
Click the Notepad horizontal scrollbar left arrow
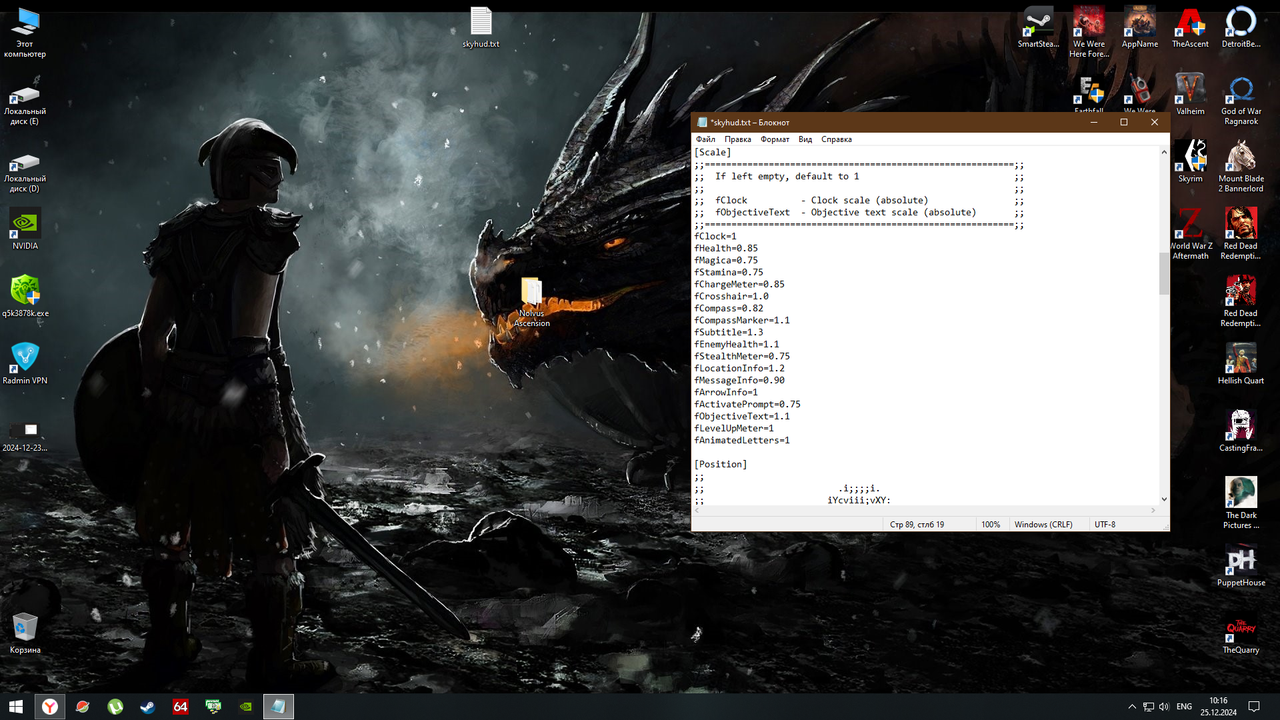click(x=697, y=511)
